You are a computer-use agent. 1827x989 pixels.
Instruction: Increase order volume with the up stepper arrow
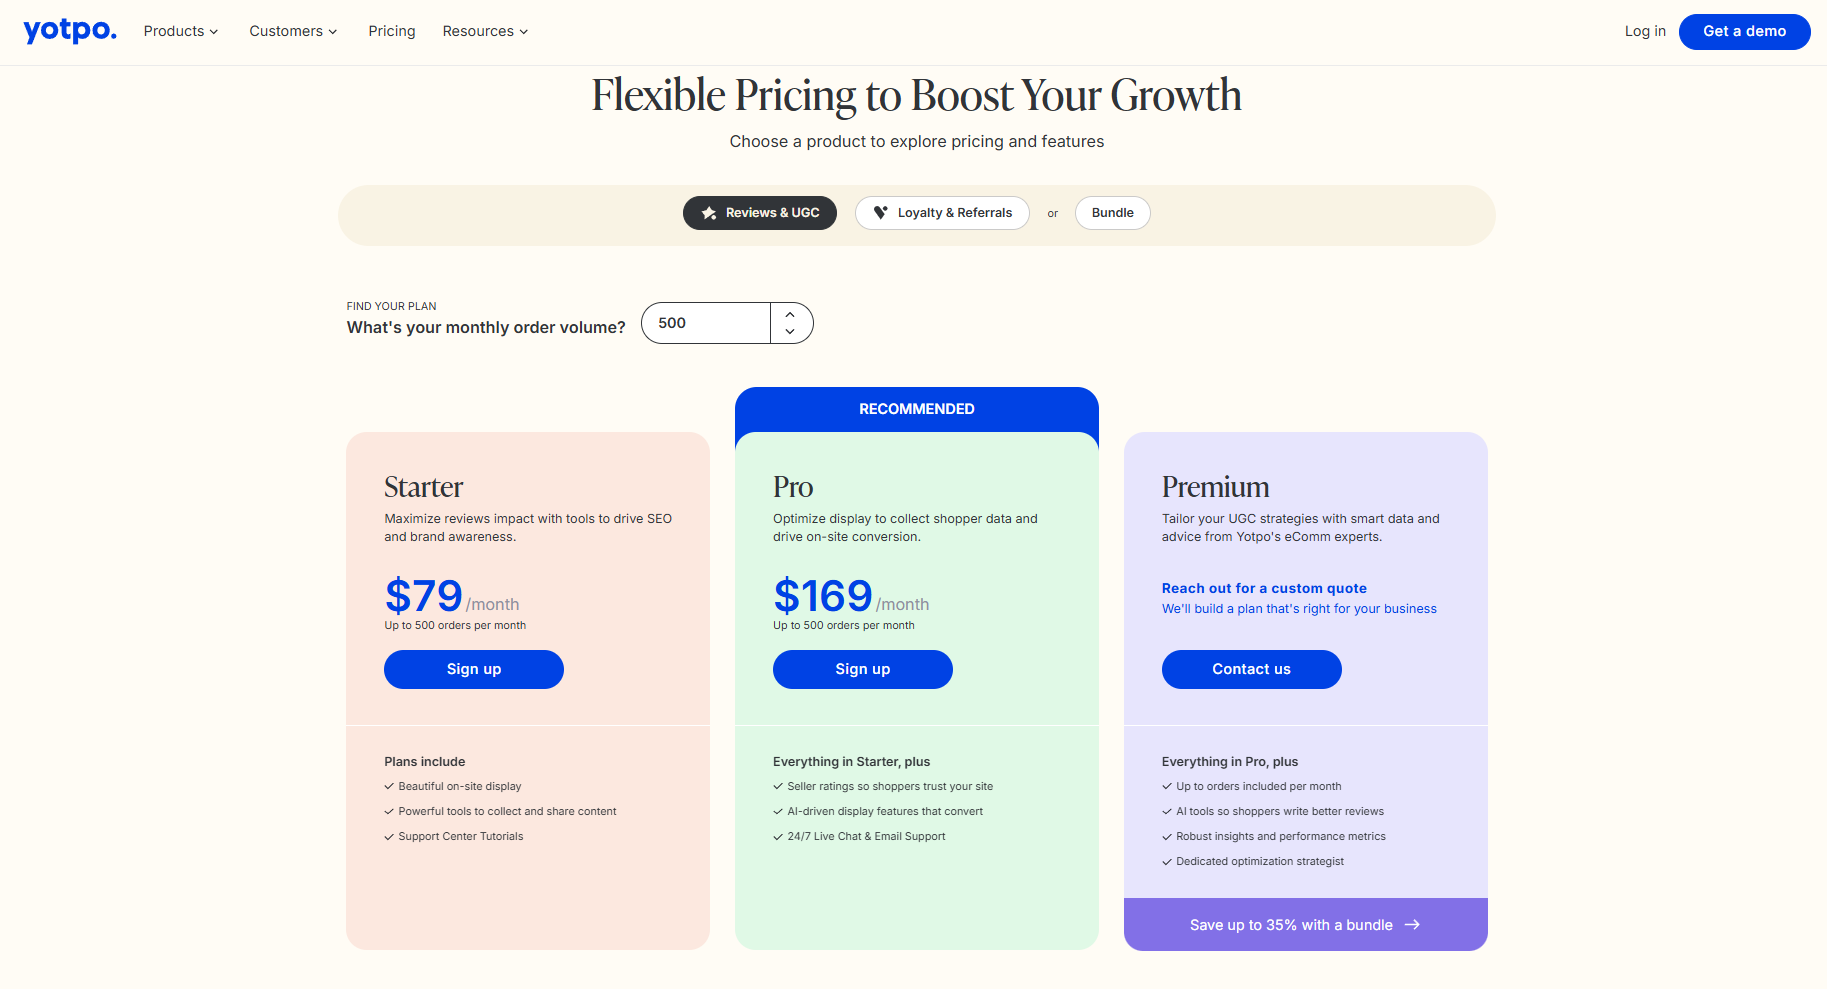point(790,313)
